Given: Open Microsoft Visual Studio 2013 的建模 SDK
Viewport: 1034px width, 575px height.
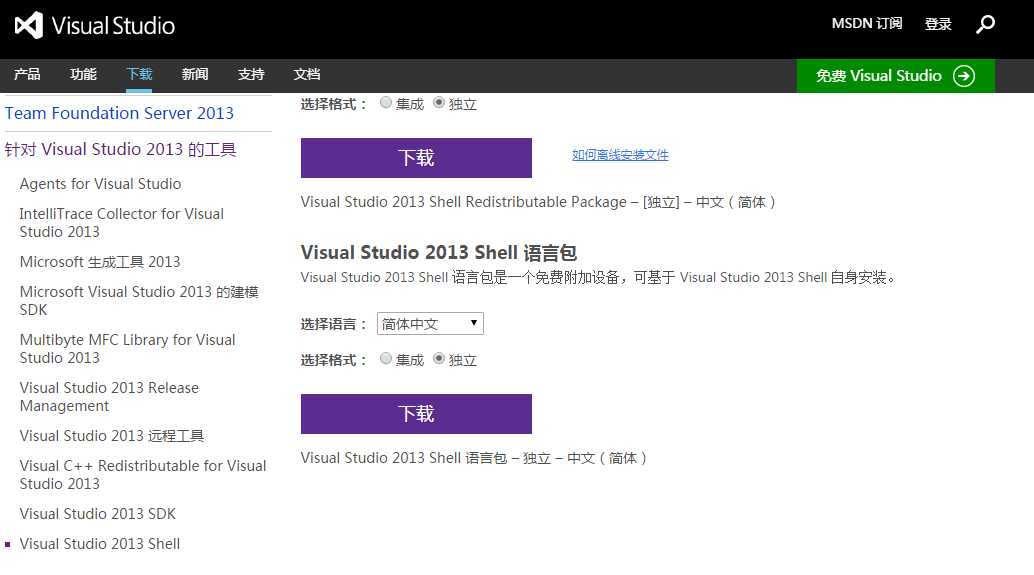Looking at the screenshot, I should [x=139, y=301].
